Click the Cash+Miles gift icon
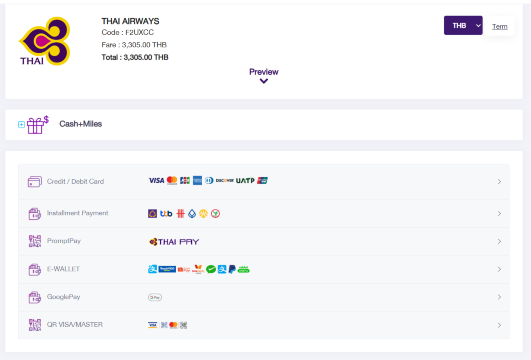 click(38, 125)
